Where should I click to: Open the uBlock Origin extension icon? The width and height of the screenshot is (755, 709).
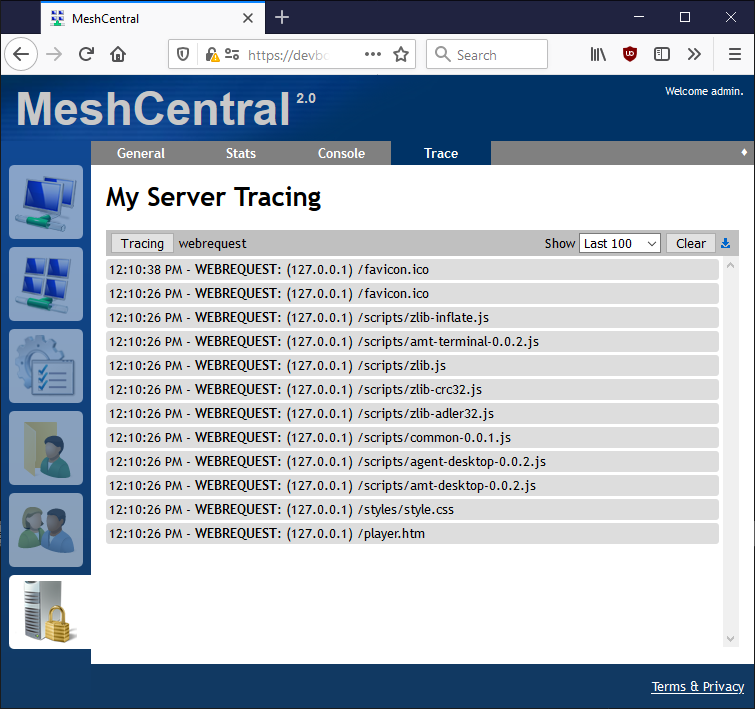tap(630, 54)
